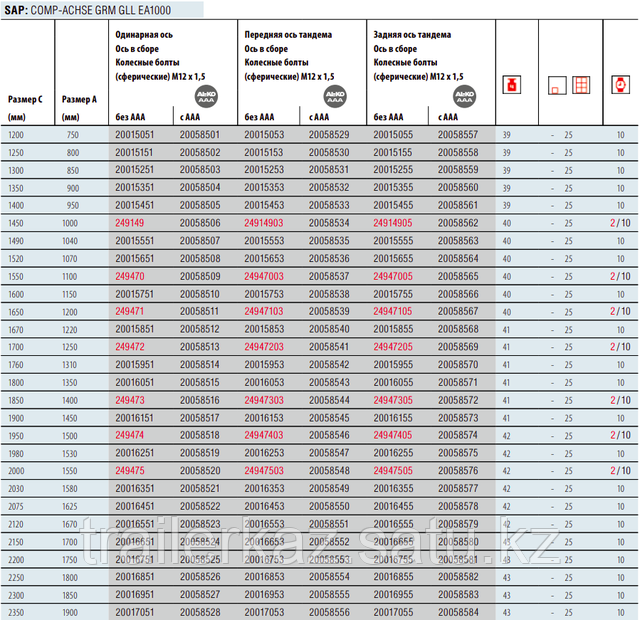
Task: Select part number 20016051
Action: (x=134, y=382)
